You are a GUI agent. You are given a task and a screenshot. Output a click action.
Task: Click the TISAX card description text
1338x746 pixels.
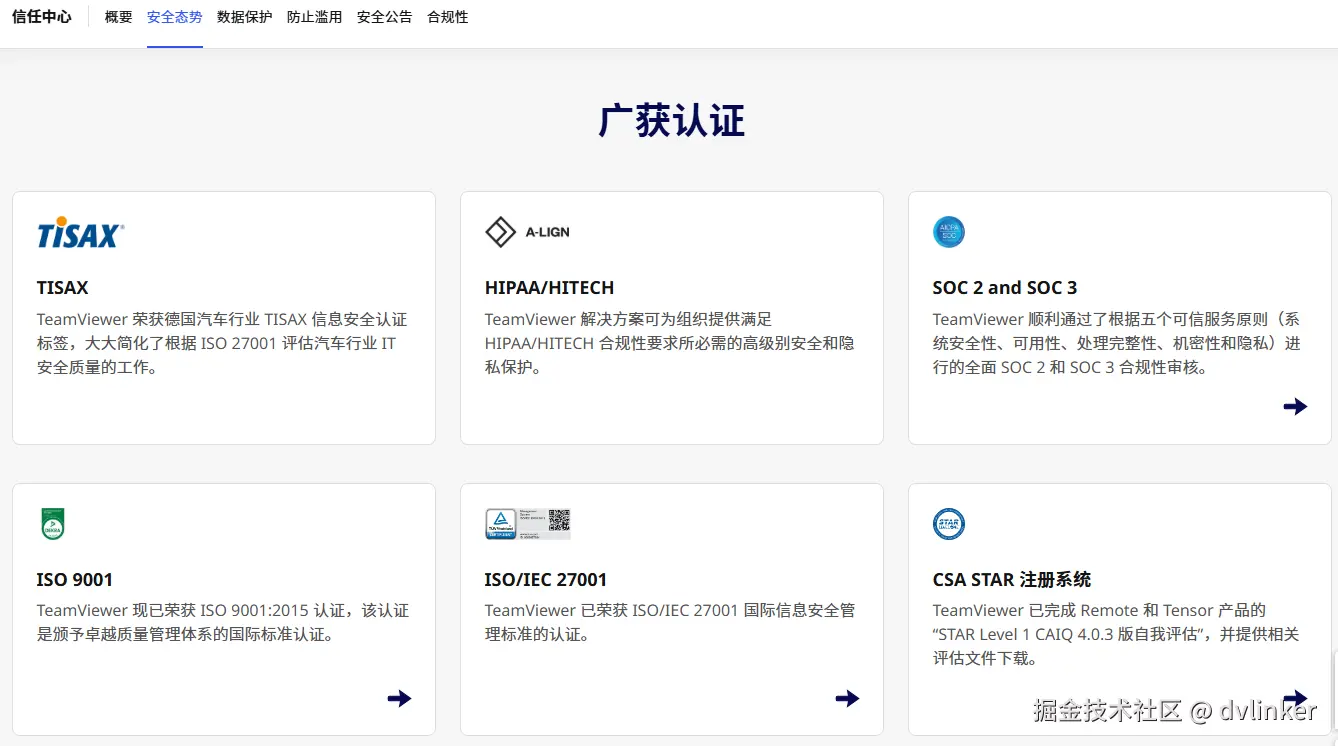pos(222,343)
